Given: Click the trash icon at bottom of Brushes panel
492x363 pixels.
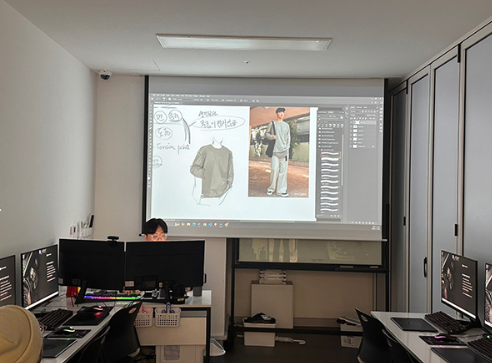Looking at the screenshot, I should [339, 216].
